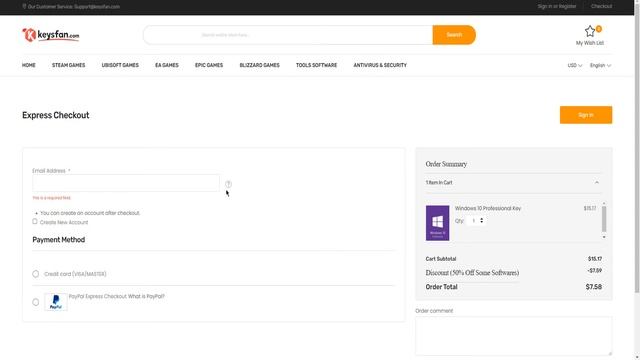Click the Order Total $7.58 value
The width and height of the screenshot is (640, 360).
point(593,287)
